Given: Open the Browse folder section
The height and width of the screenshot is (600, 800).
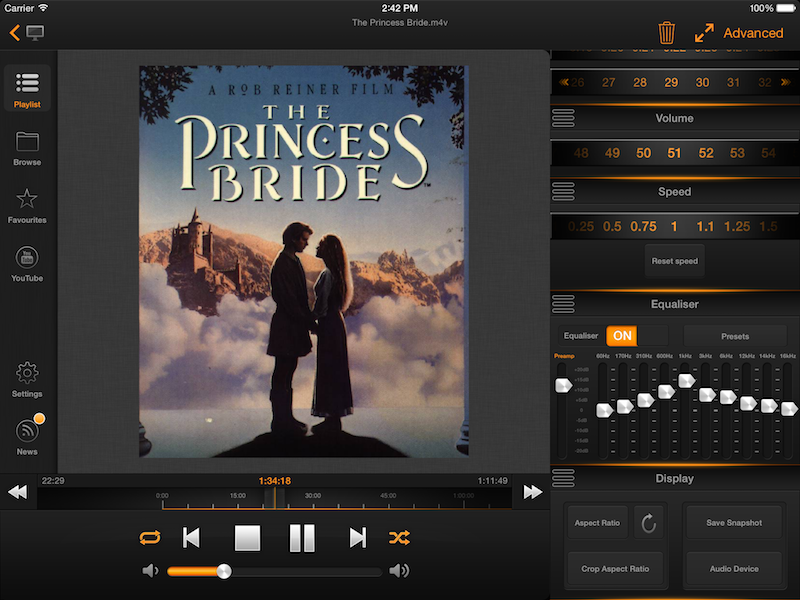Looking at the screenshot, I should 27,148.
